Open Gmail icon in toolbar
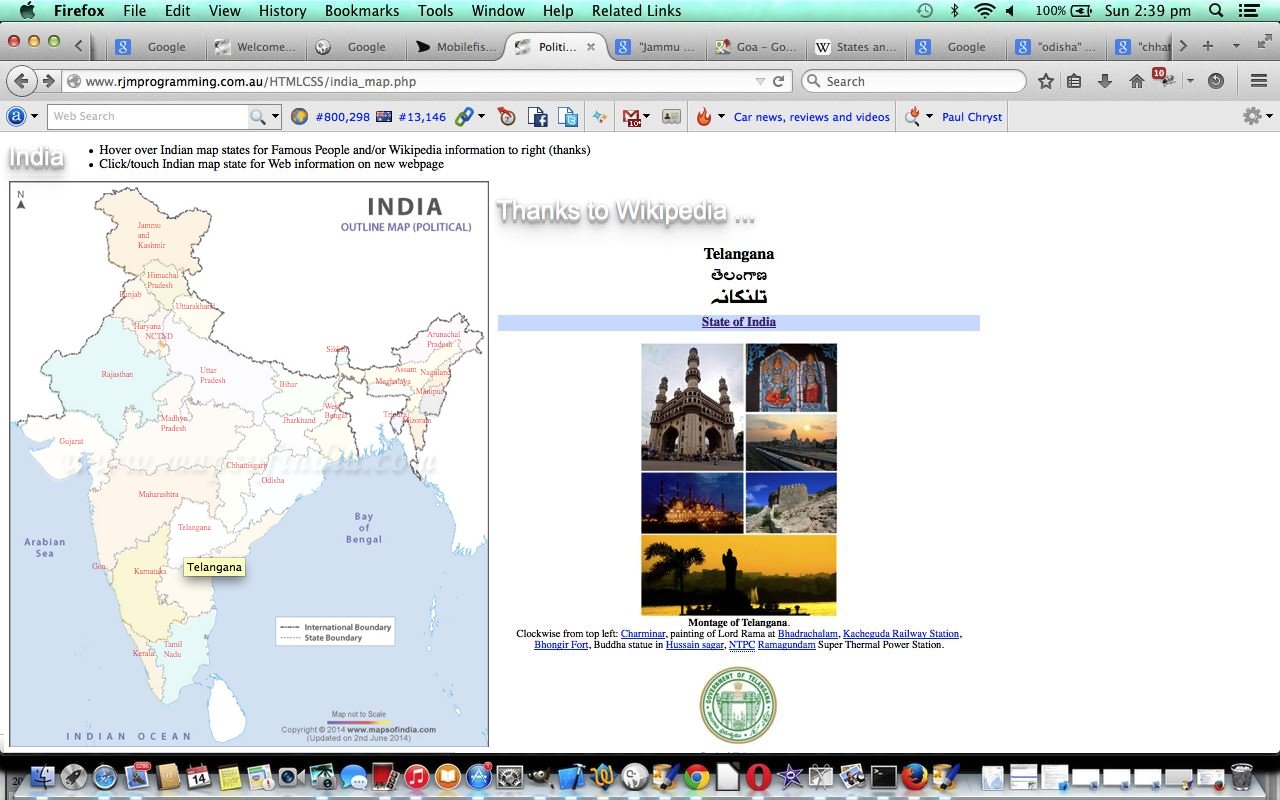 coord(631,117)
